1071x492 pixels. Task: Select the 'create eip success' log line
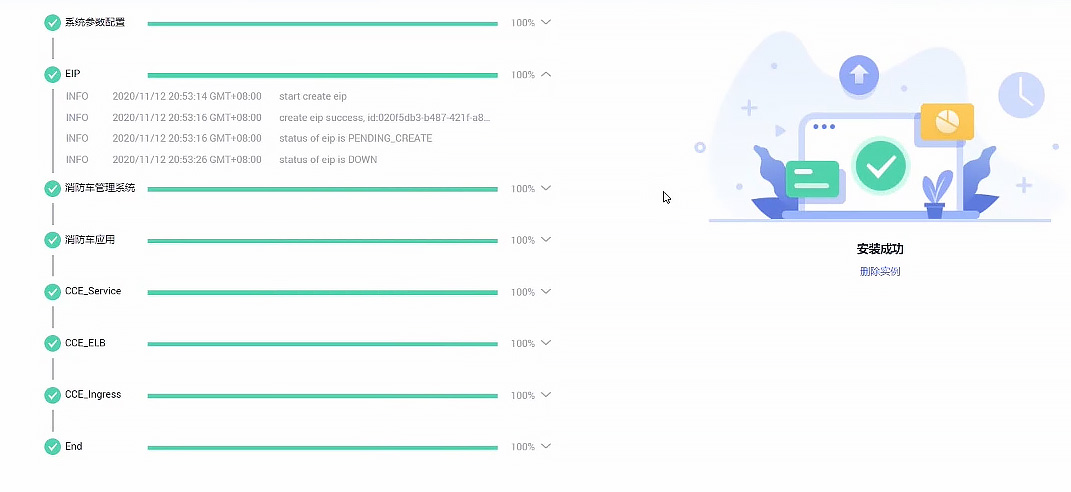(385, 117)
